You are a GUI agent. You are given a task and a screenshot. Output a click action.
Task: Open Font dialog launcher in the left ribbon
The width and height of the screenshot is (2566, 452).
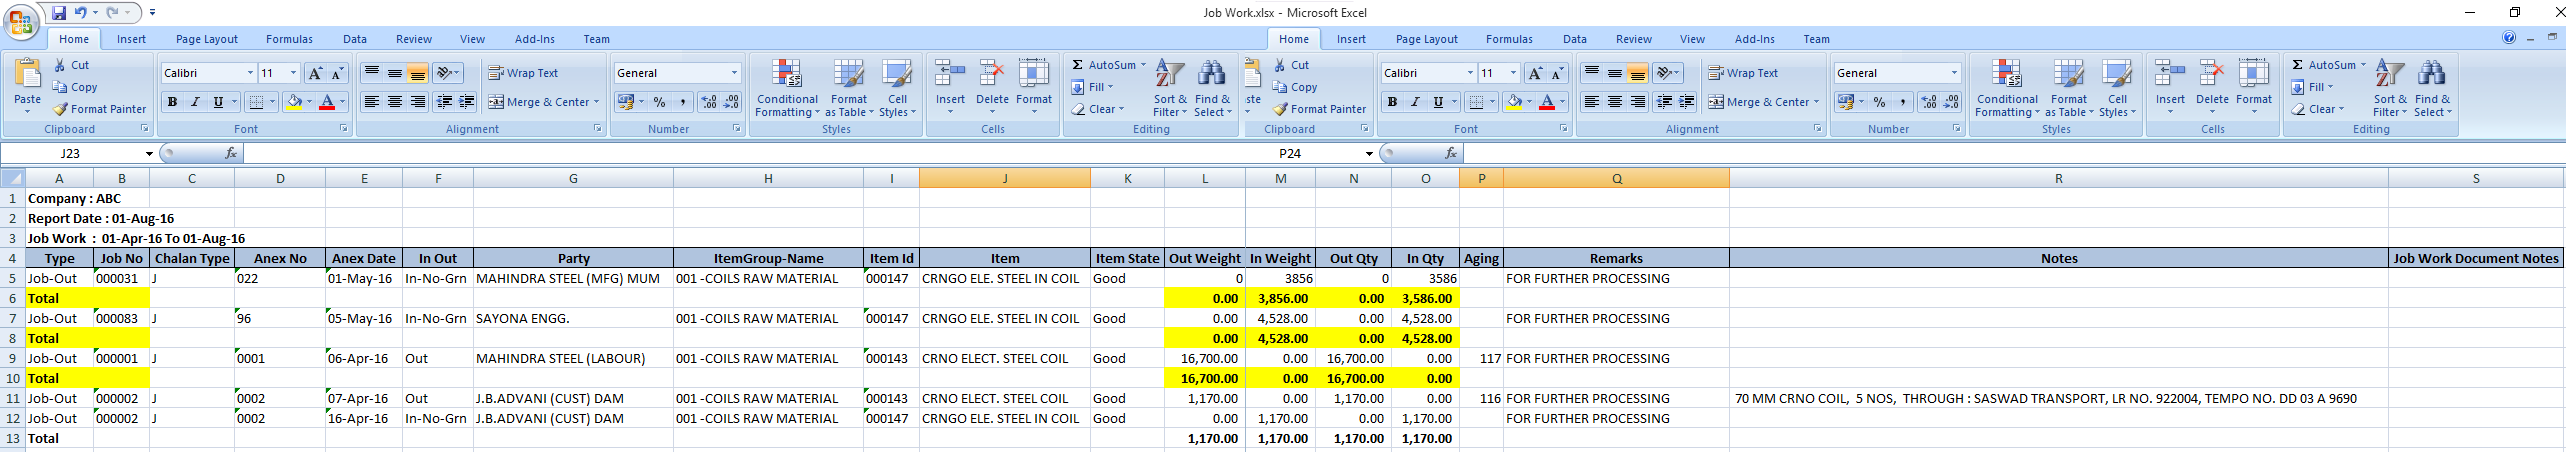pos(344,129)
